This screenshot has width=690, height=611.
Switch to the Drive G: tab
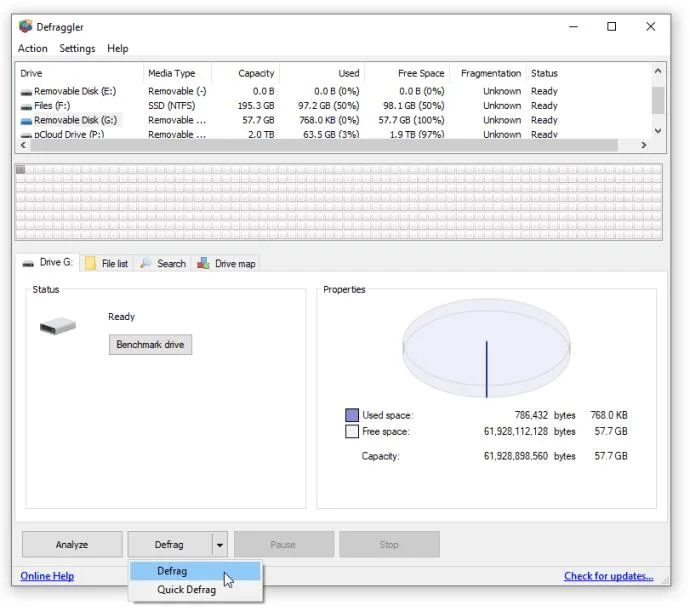pos(48,262)
